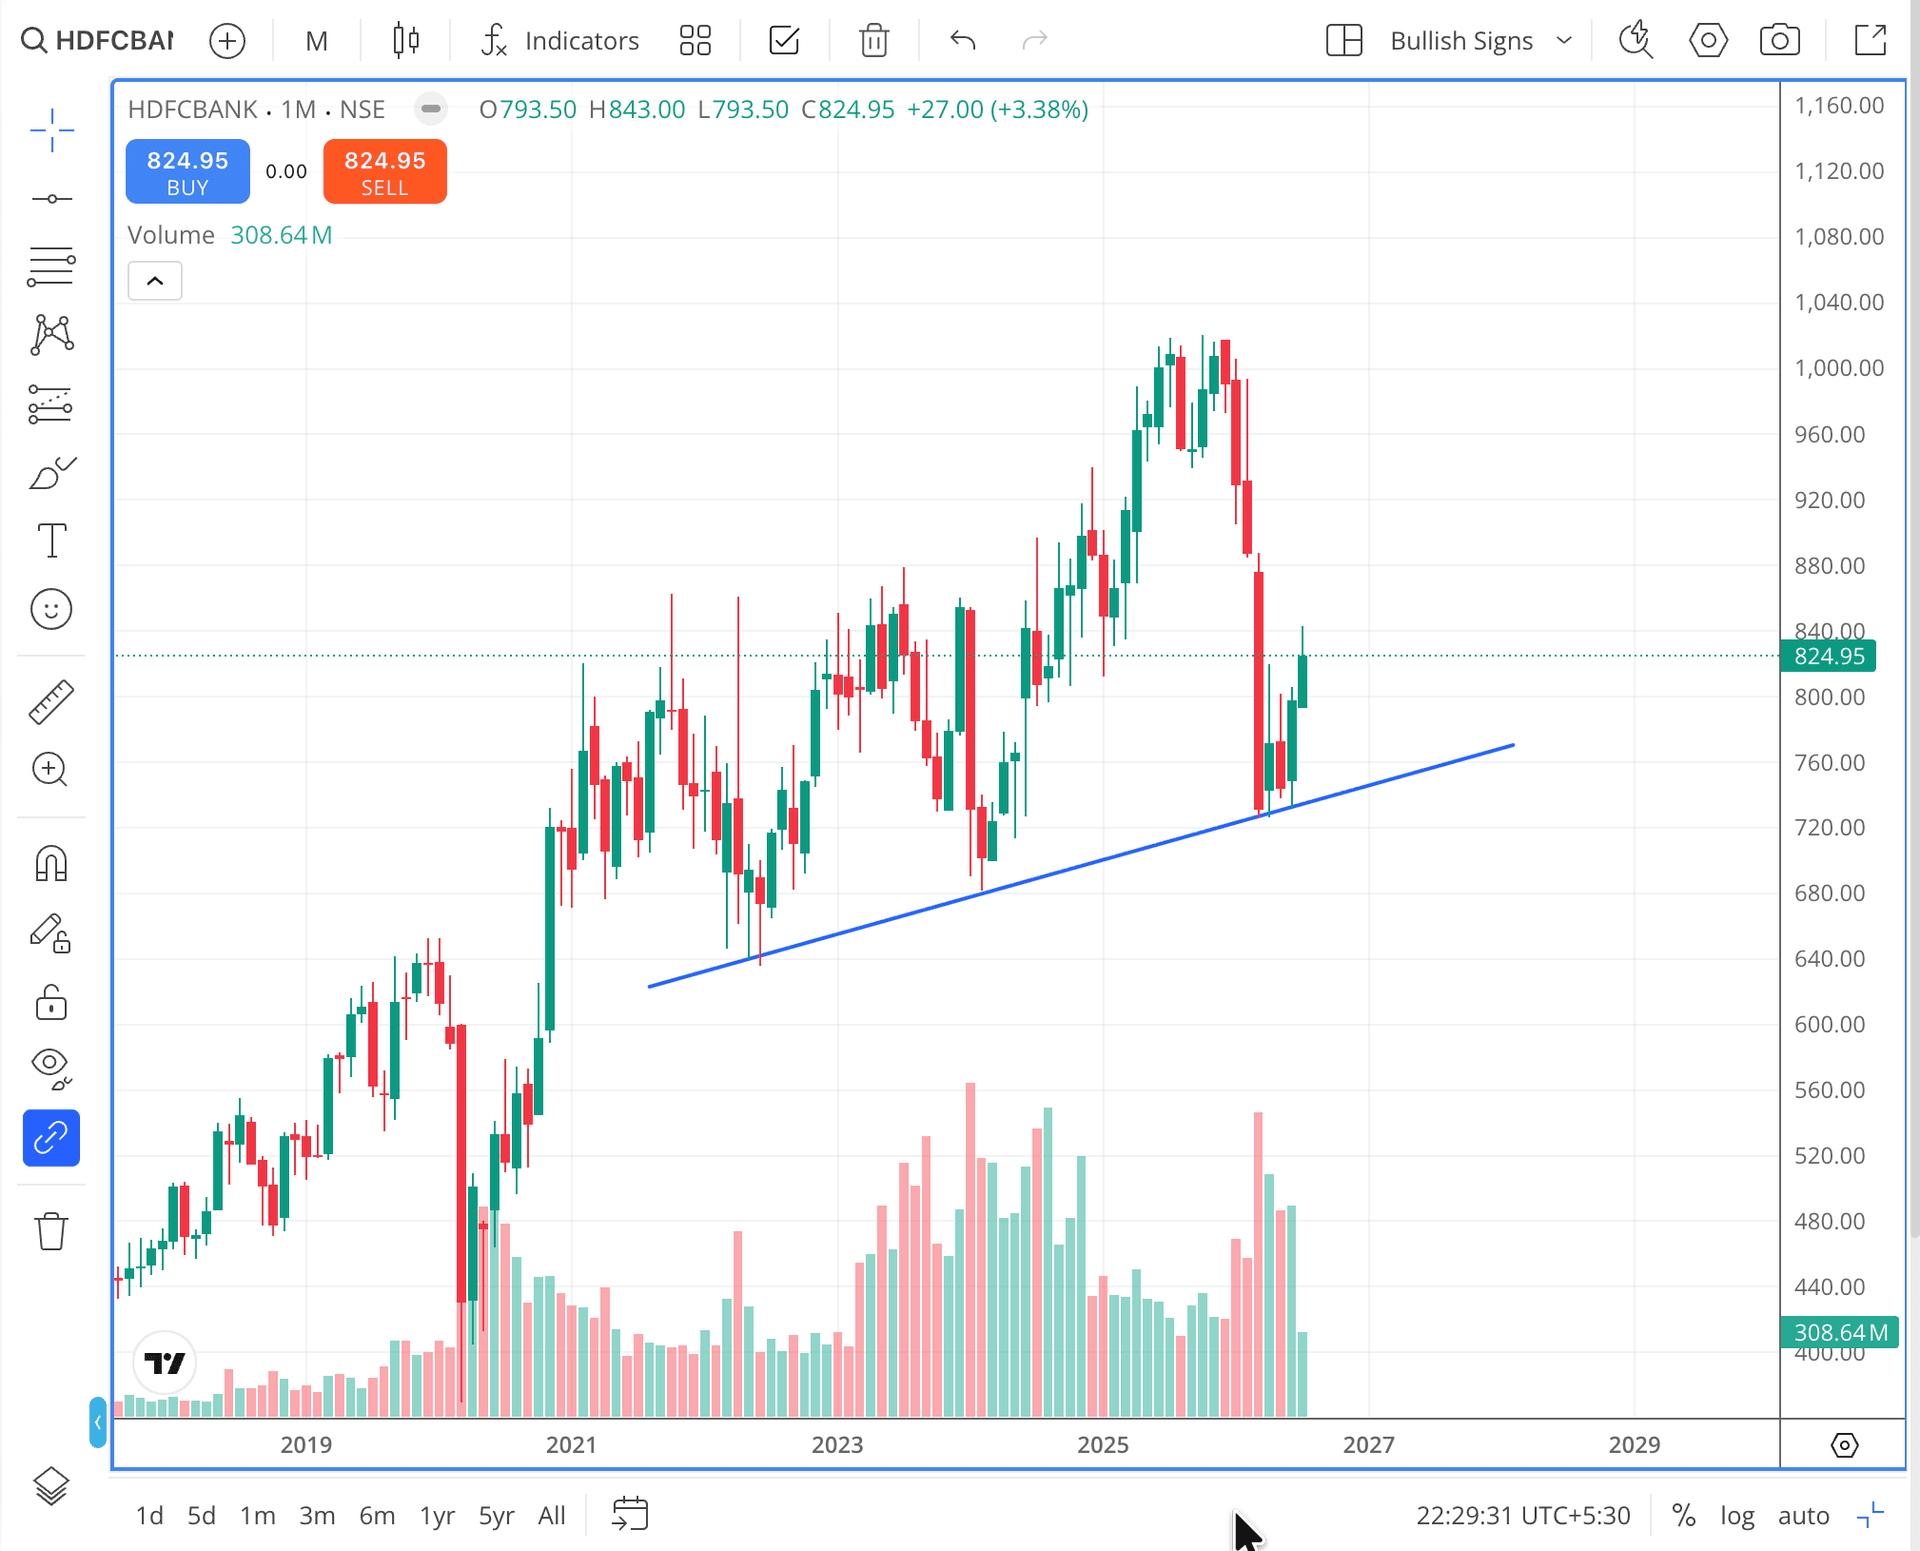
Task: Set time range to 6m
Action: [377, 1515]
